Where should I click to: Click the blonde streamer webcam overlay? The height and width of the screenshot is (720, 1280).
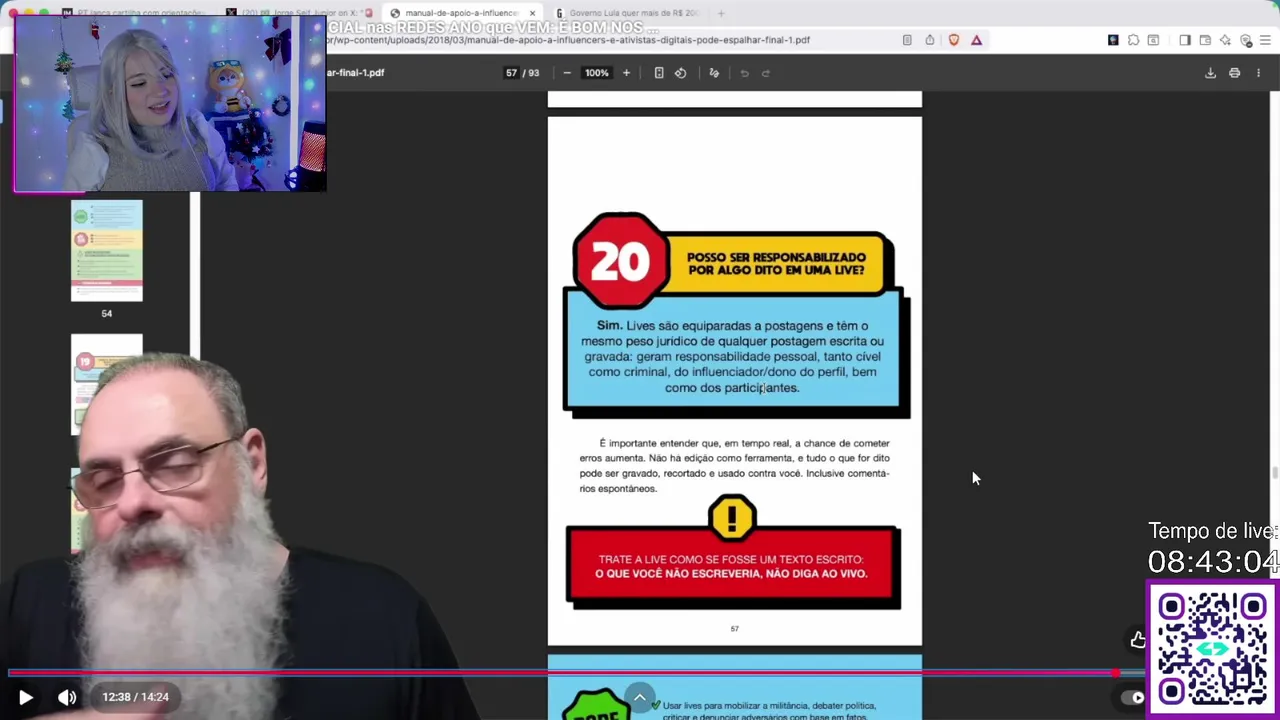pos(170,103)
